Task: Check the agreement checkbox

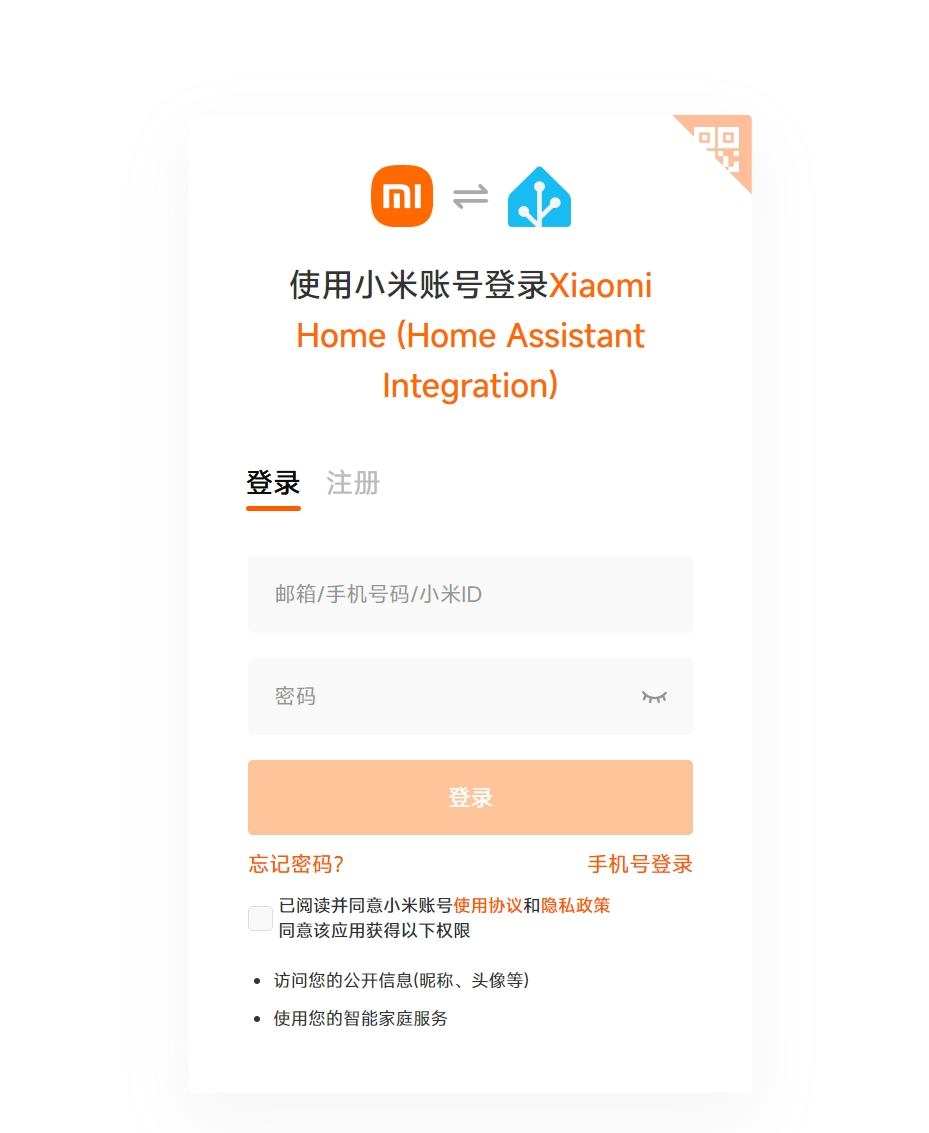Action: [260, 918]
